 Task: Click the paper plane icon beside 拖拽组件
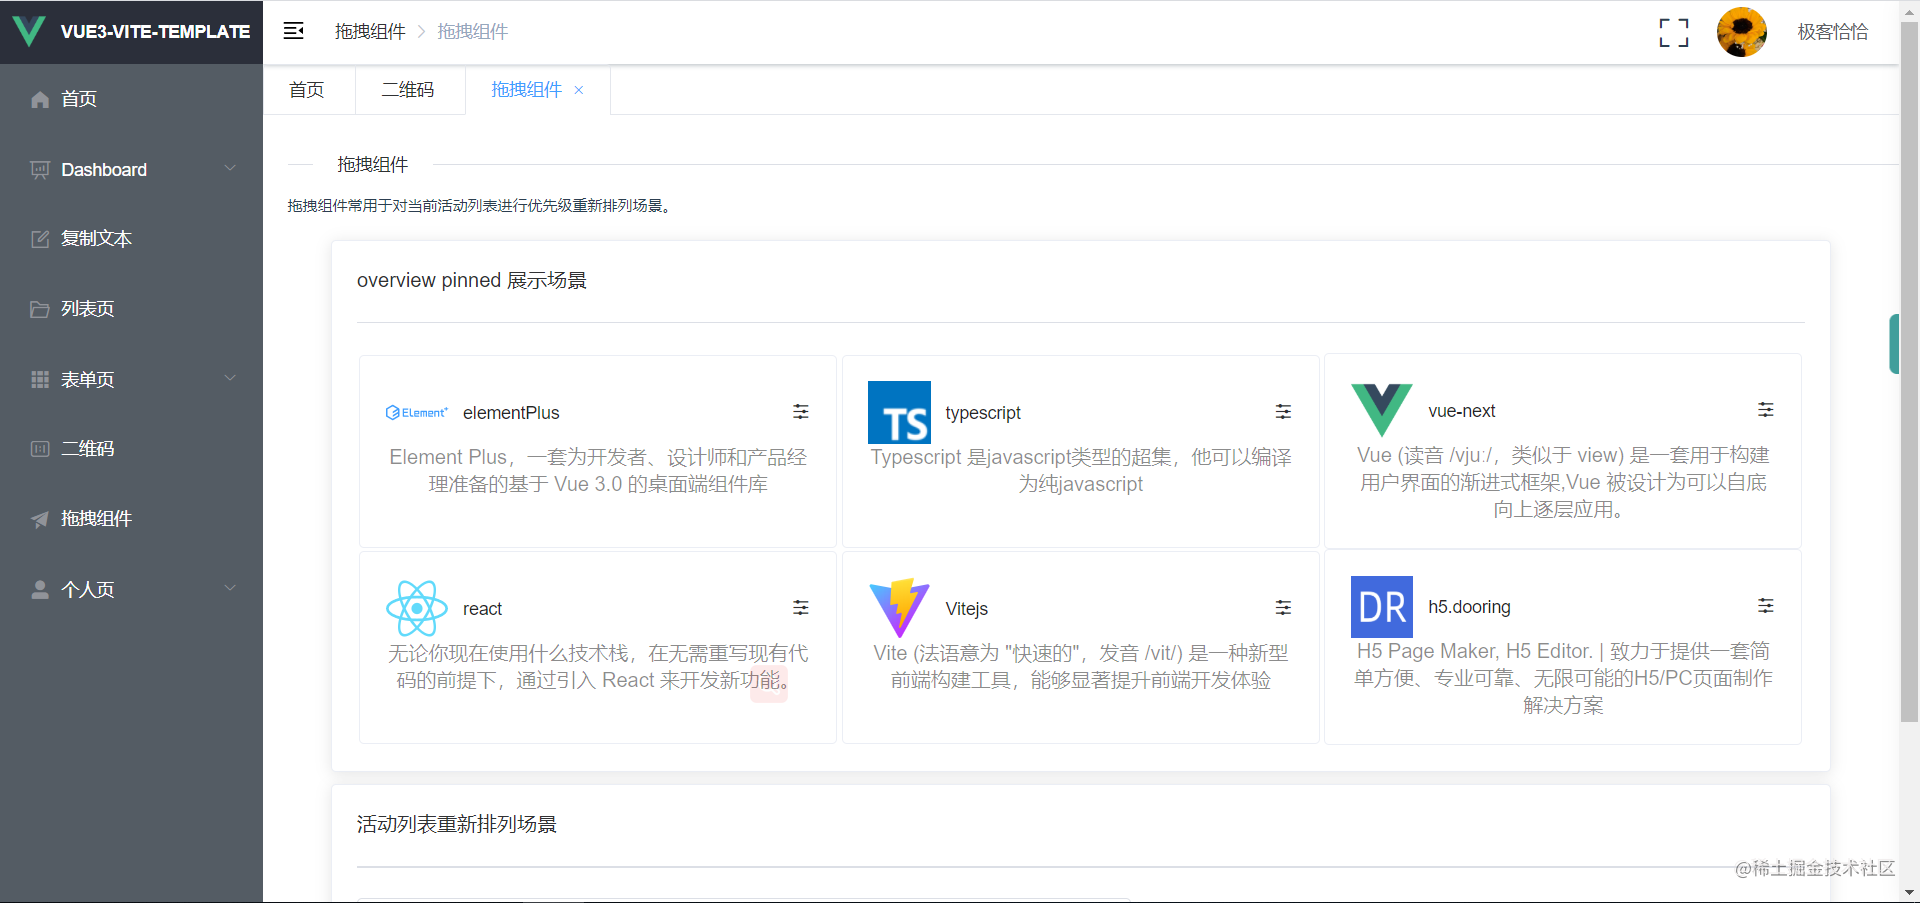tap(40, 519)
